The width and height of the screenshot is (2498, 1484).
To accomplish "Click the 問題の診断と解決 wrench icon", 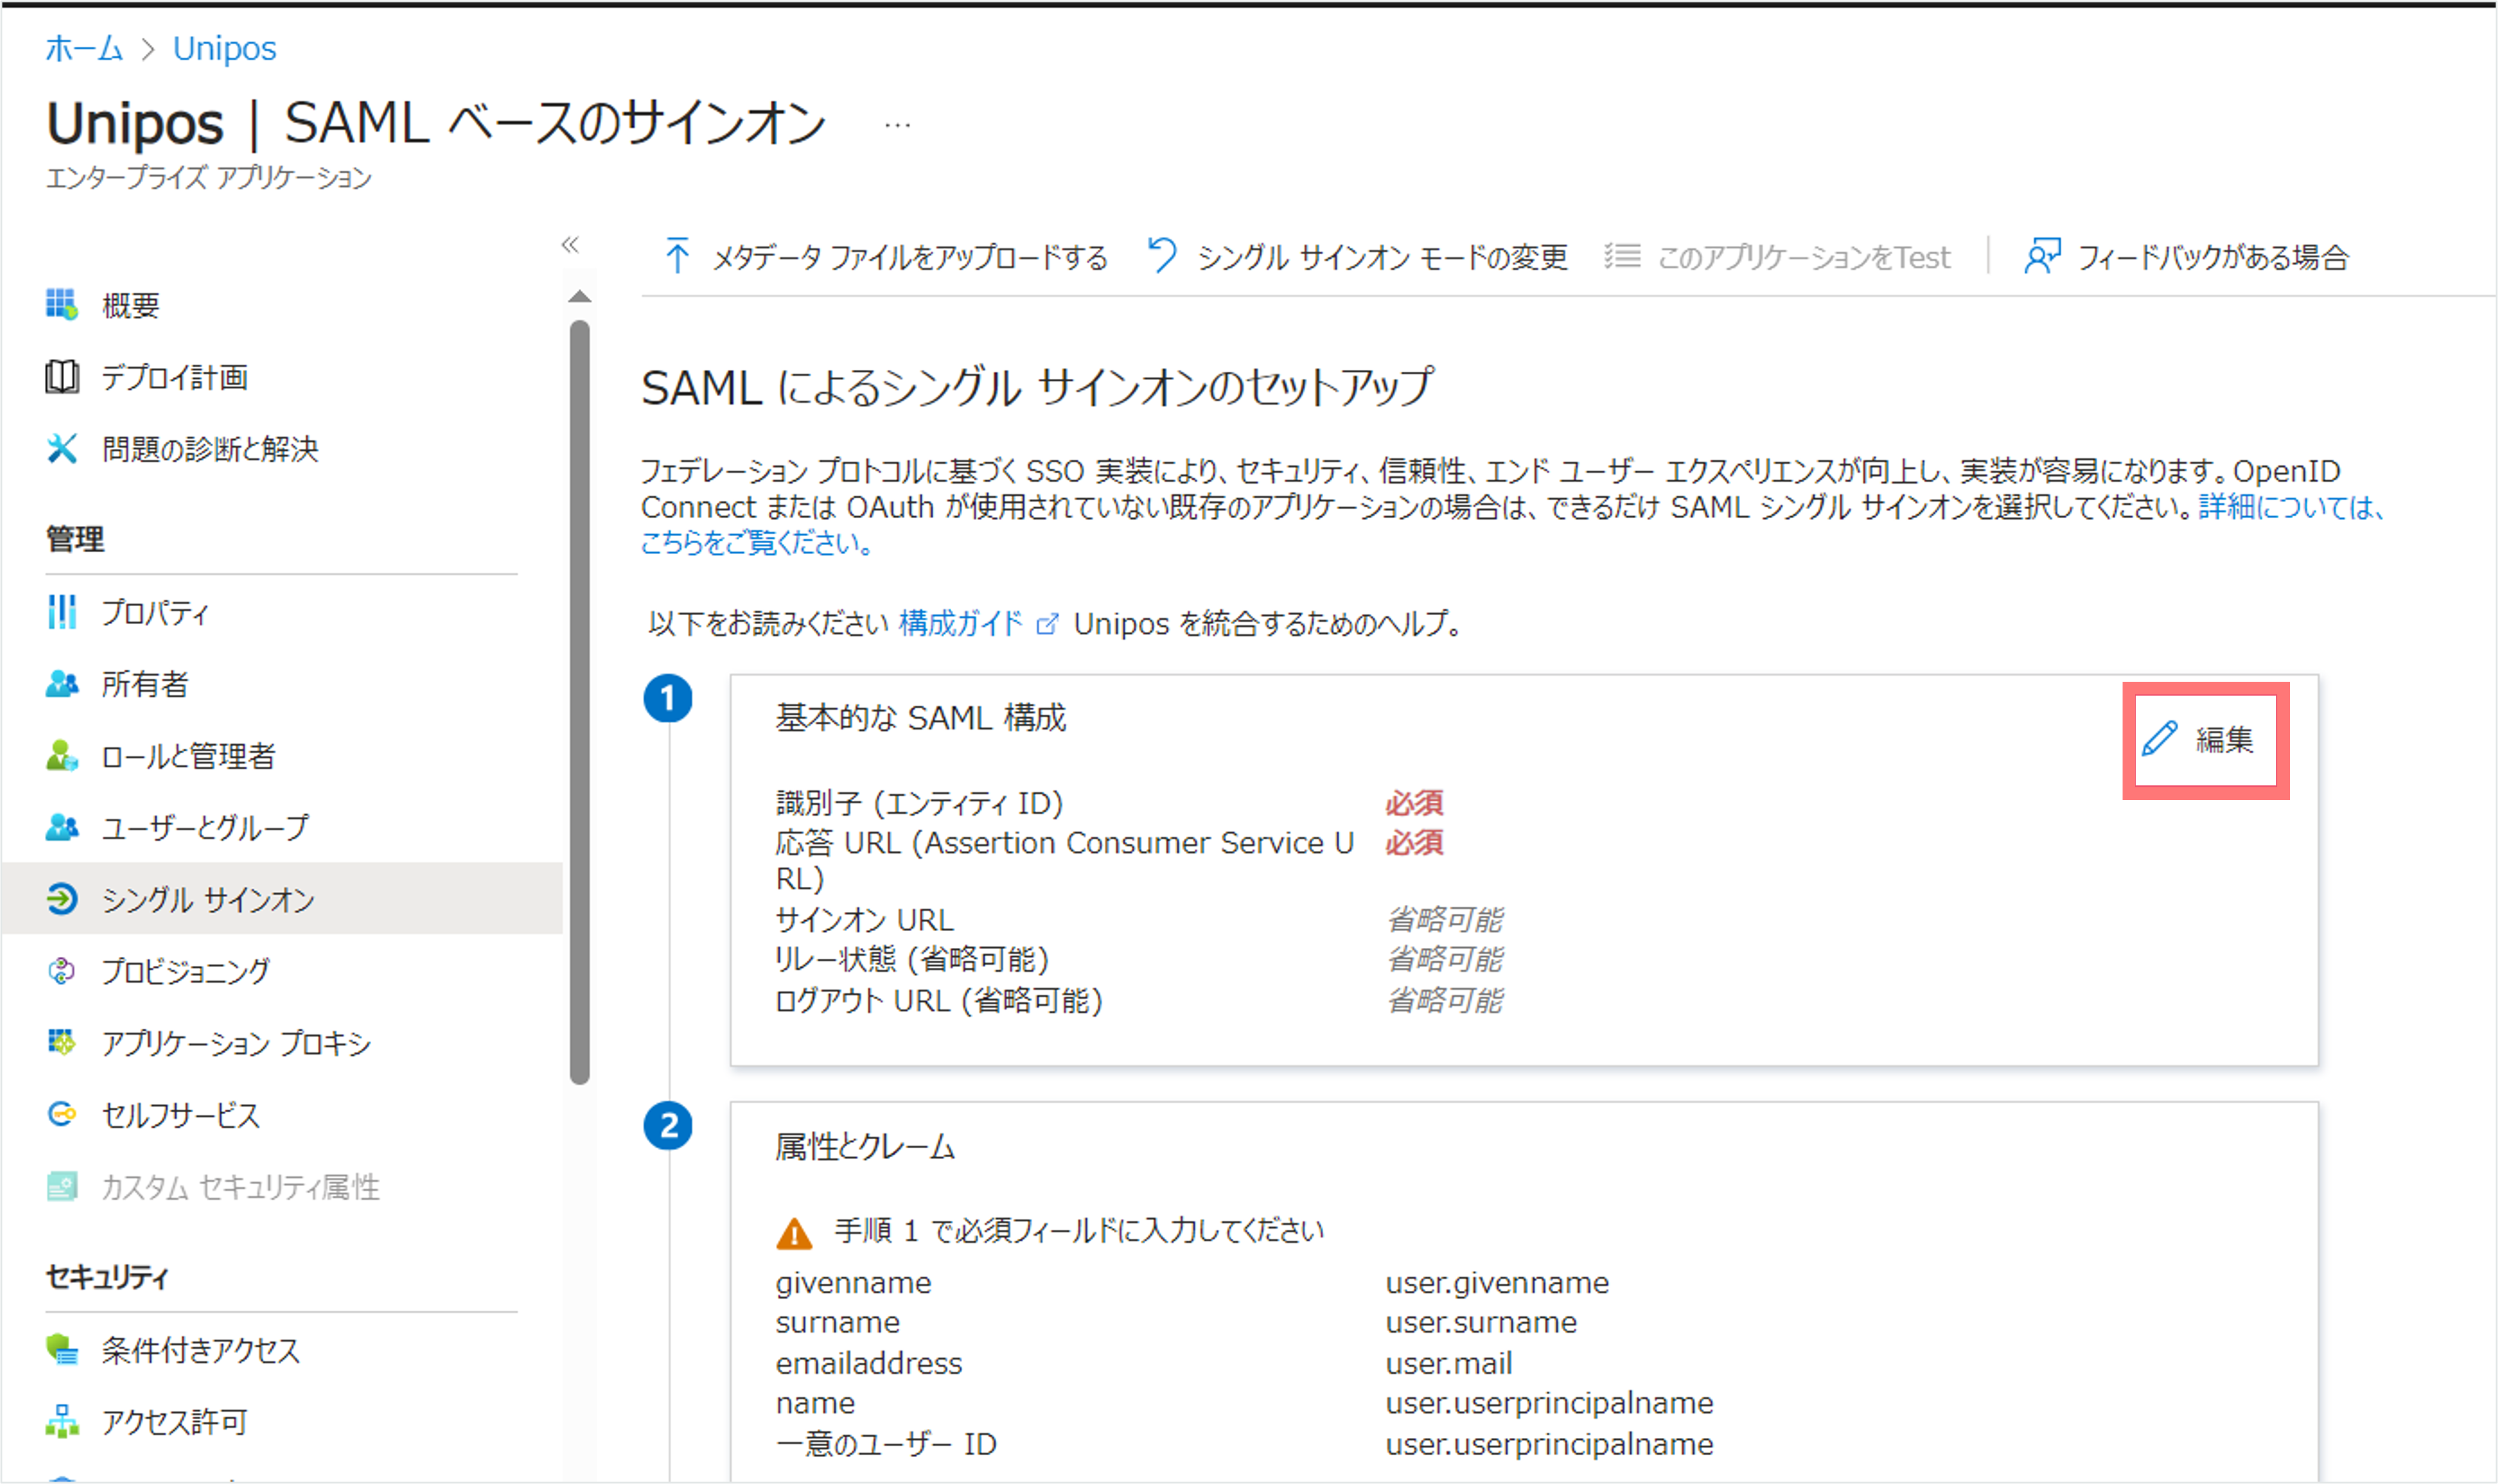I will coord(62,449).
